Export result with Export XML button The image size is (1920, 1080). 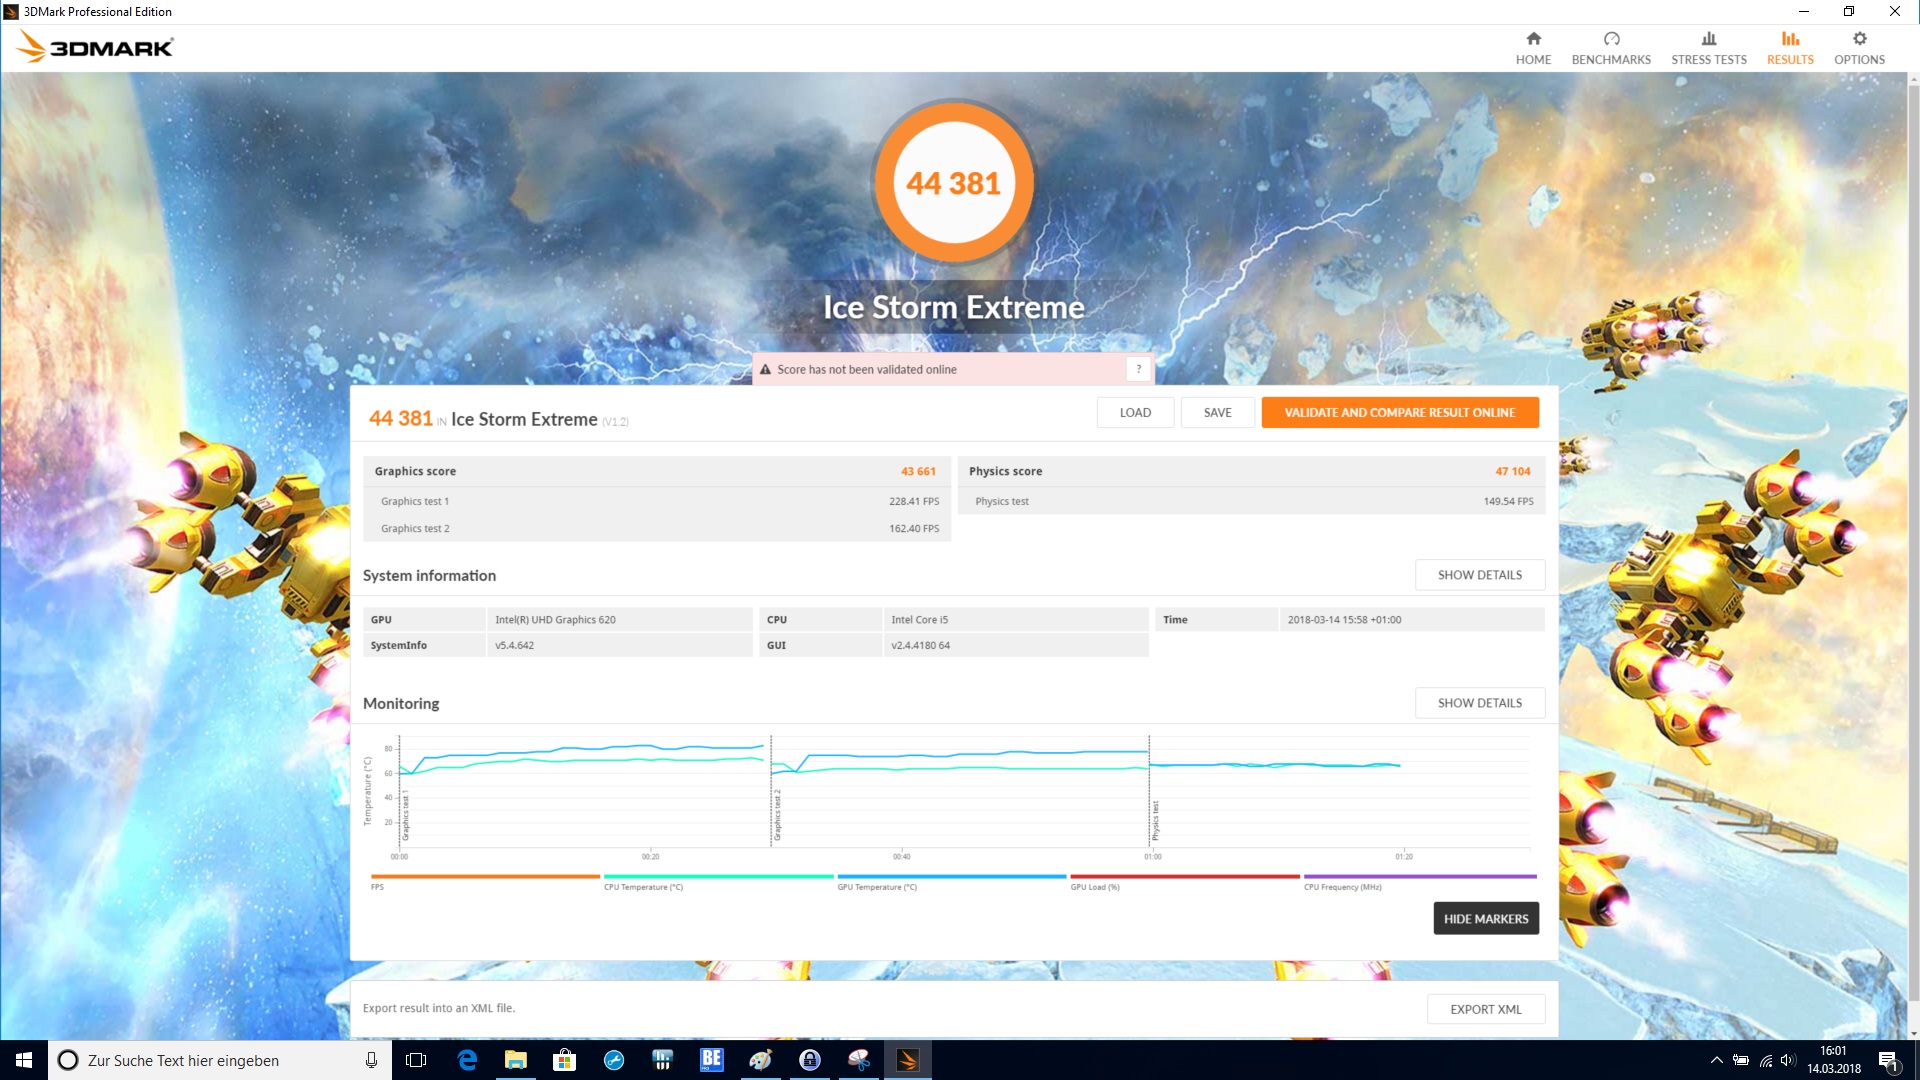point(1485,1009)
